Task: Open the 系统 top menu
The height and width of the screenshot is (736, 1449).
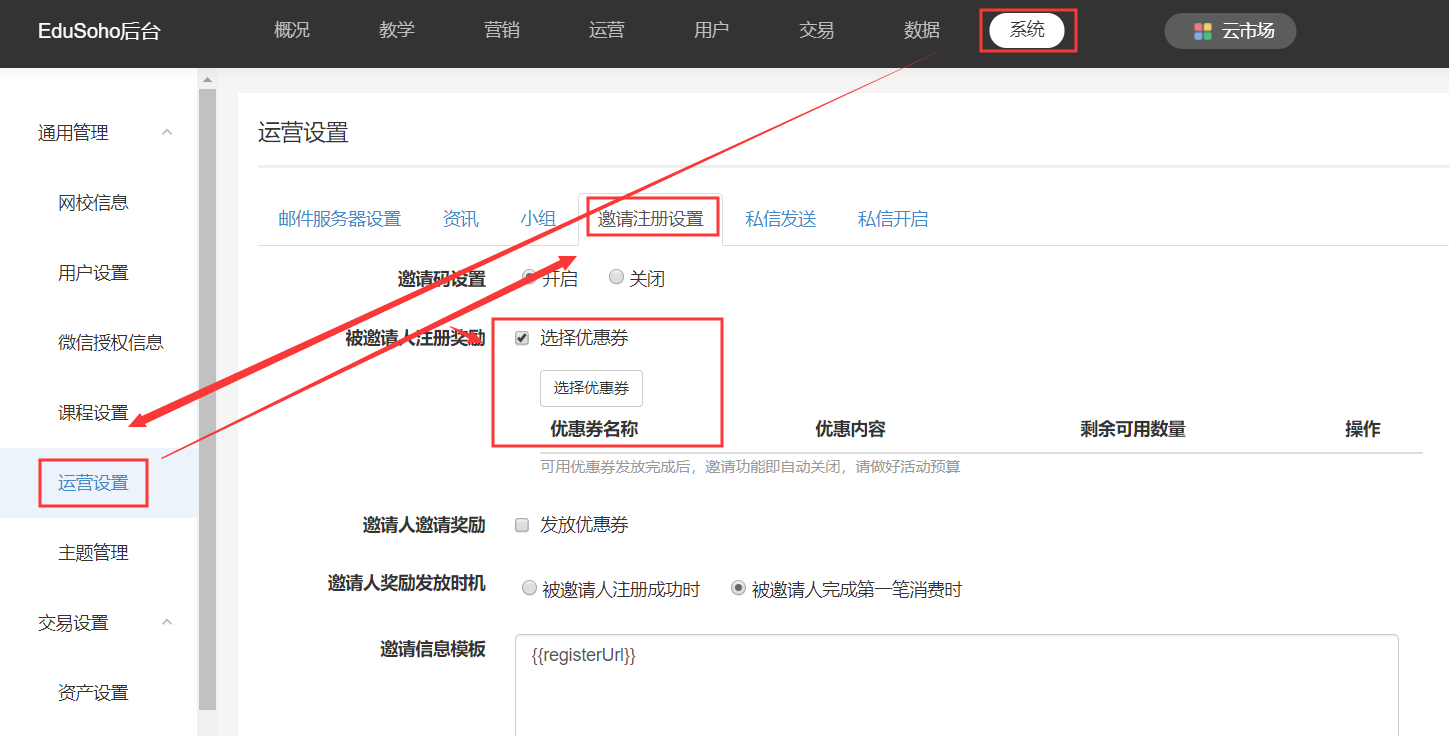Action: (x=1027, y=30)
